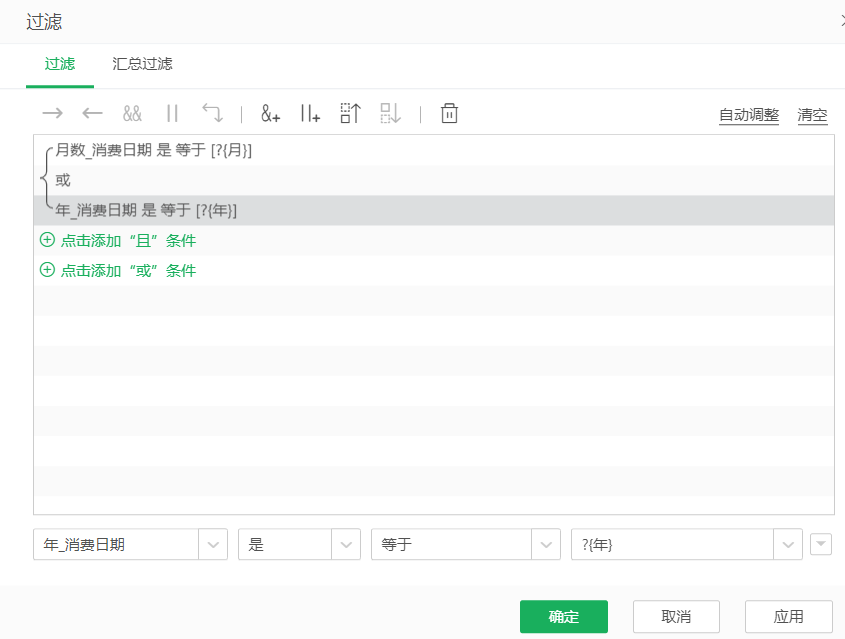Click 点击添加“且”条件 link
845x639 pixels.
(x=128, y=240)
